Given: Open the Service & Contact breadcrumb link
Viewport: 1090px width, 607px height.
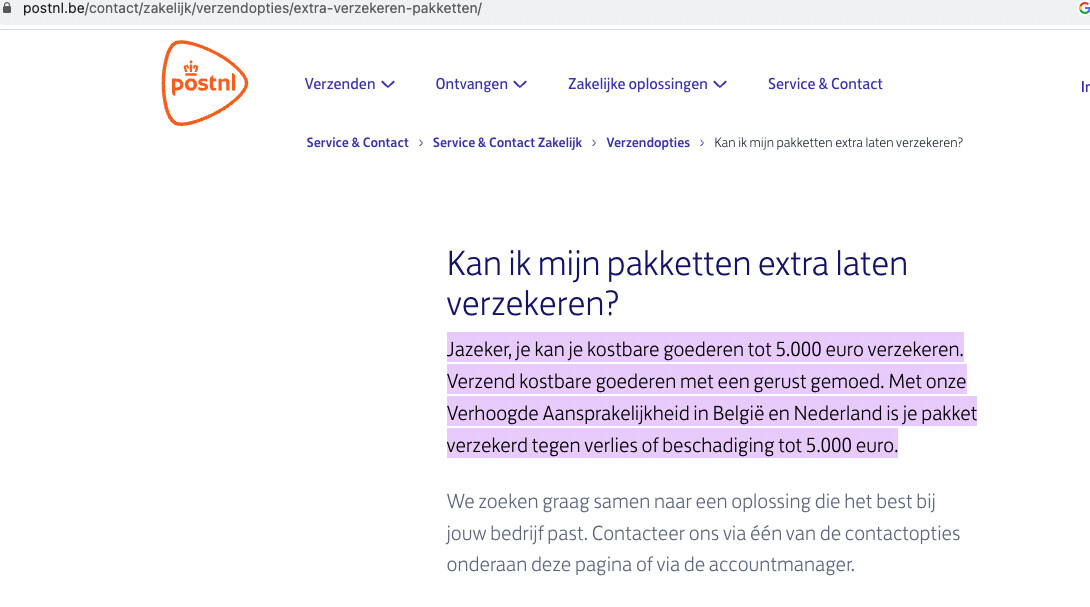Looking at the screenshot, I should (357, 143).
